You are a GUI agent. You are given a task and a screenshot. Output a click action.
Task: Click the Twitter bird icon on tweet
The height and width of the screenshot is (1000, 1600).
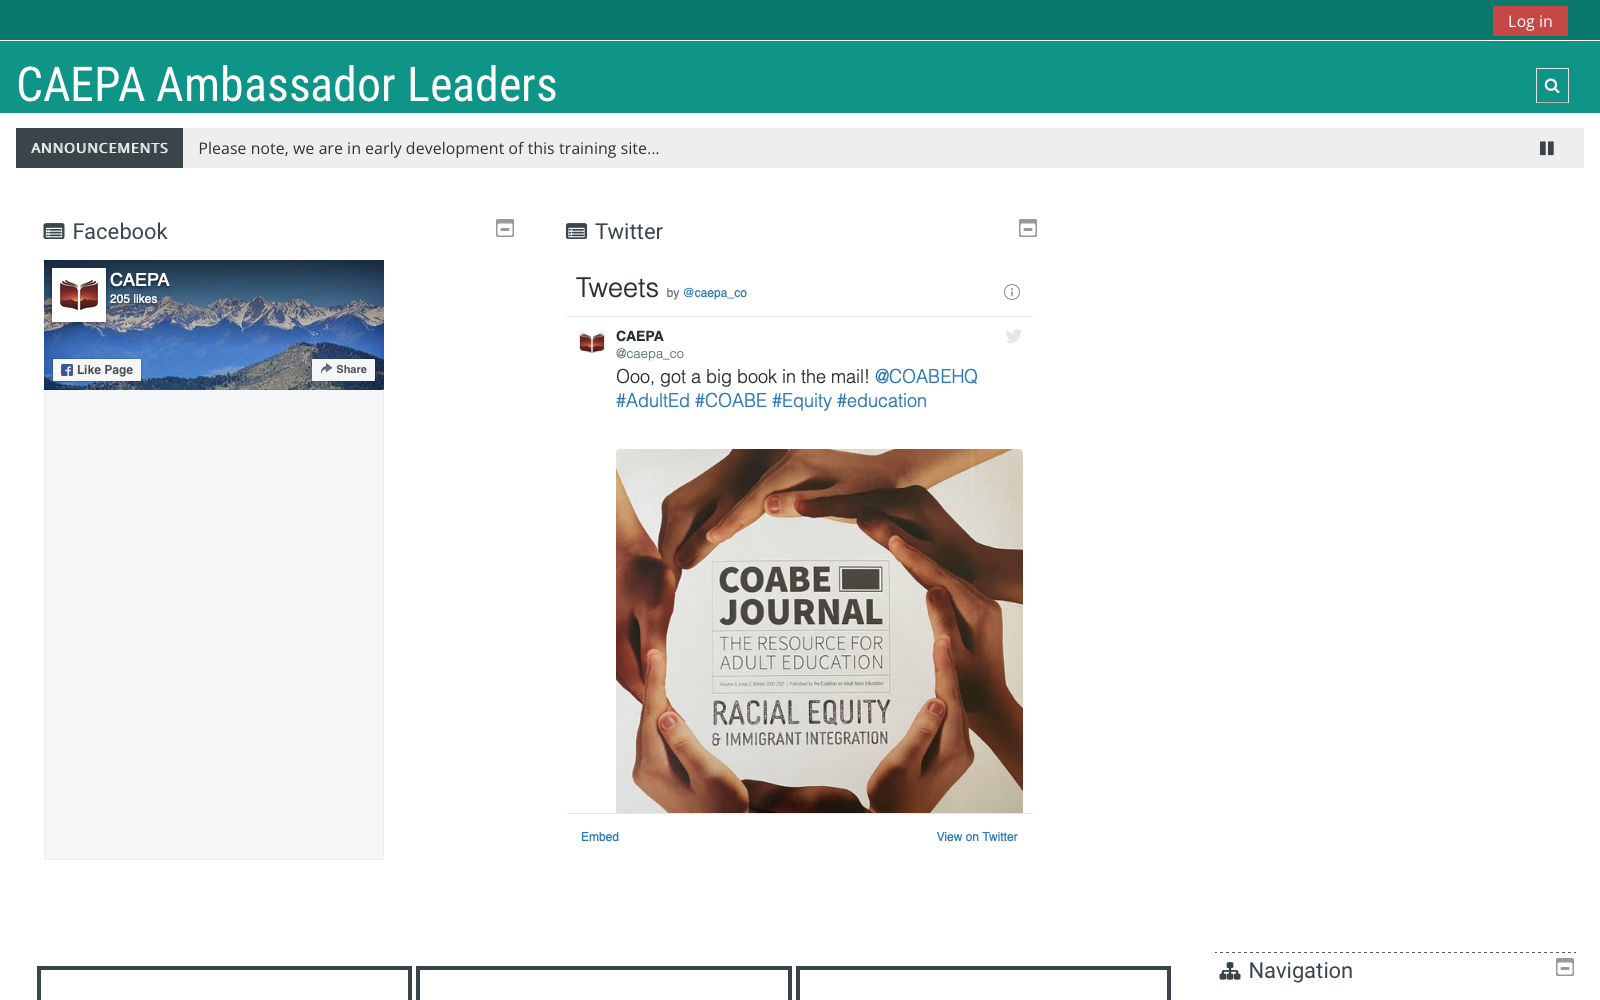pyautogui.click(x=1013, y=336)
